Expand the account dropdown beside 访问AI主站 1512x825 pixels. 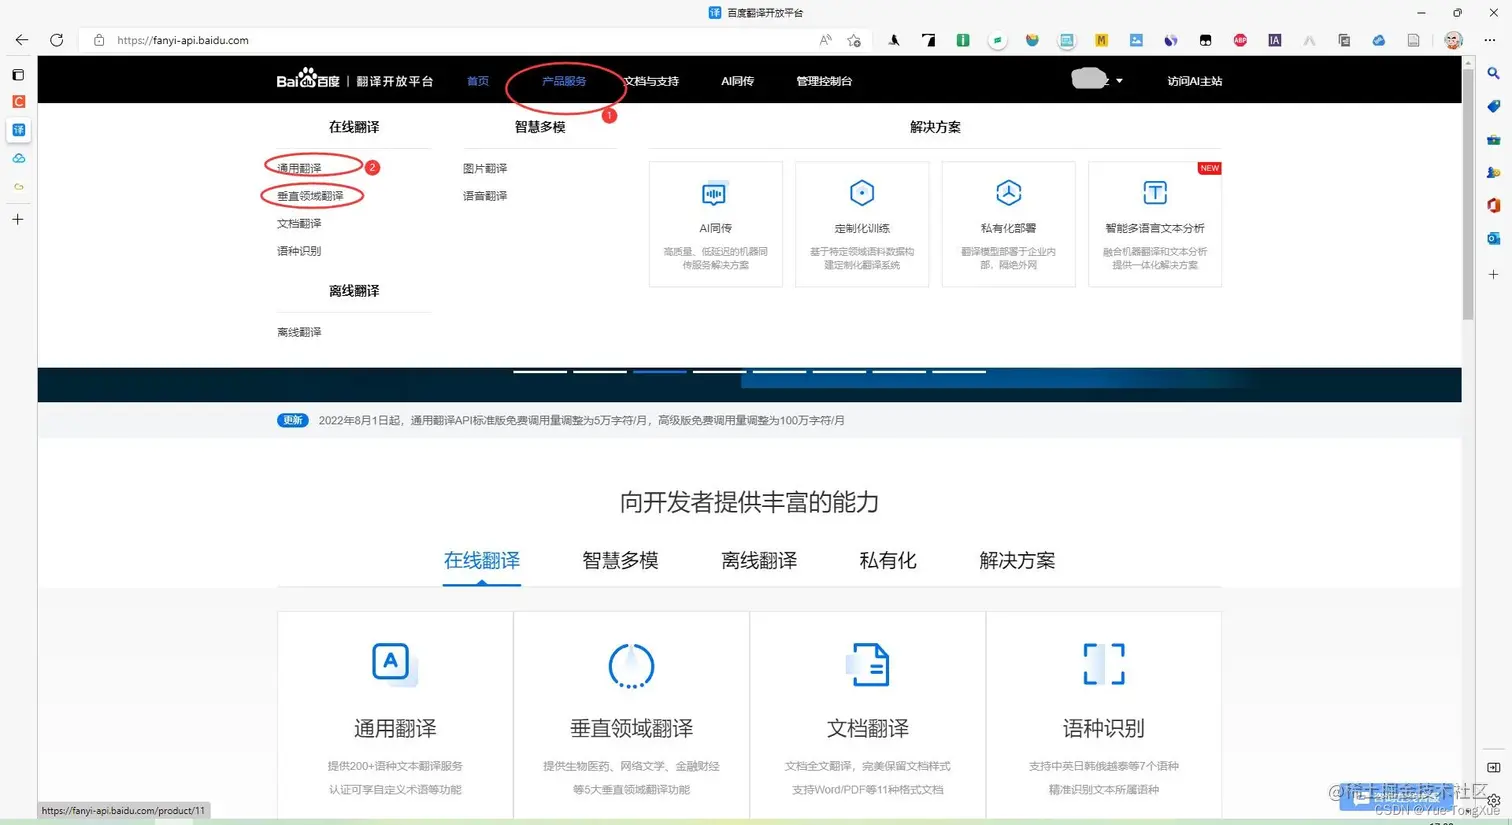pos(1119,81)
